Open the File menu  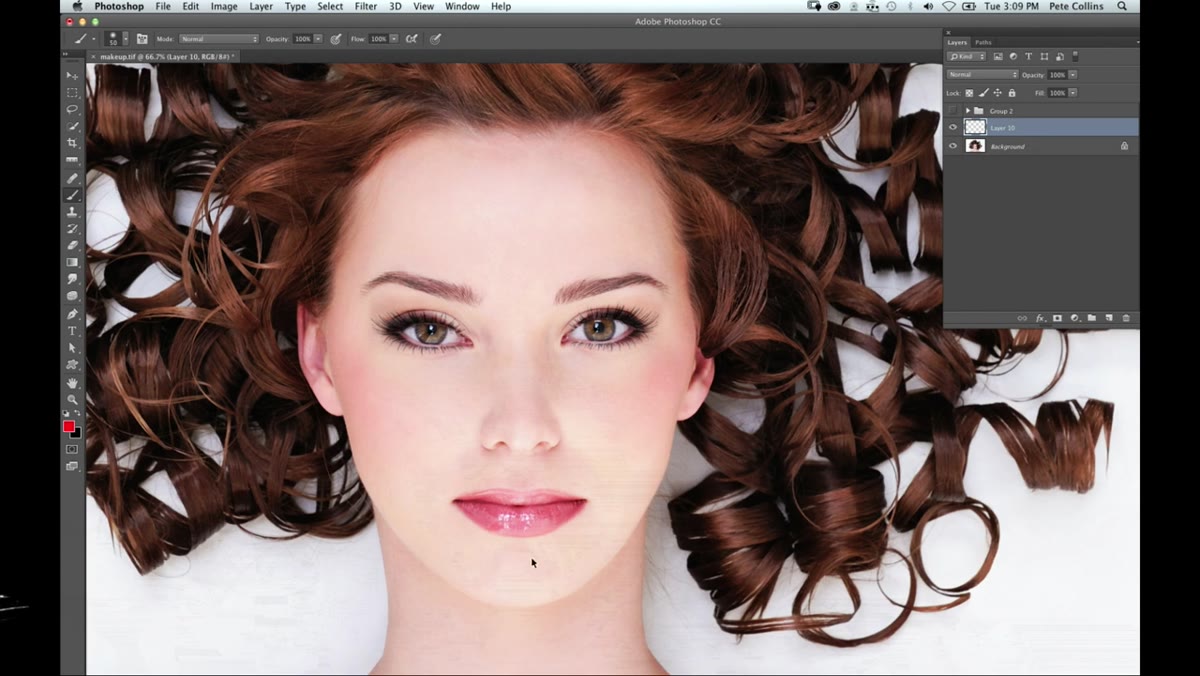pyautogui.click(x=163, y=7)
